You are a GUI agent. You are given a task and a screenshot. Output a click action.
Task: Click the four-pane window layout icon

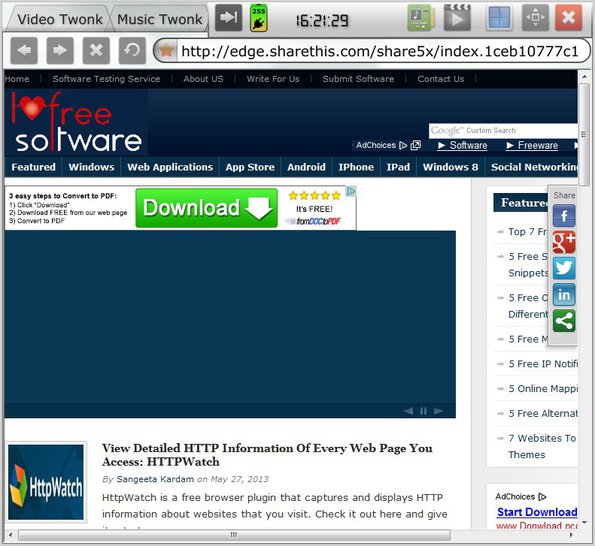pos(499,18)
